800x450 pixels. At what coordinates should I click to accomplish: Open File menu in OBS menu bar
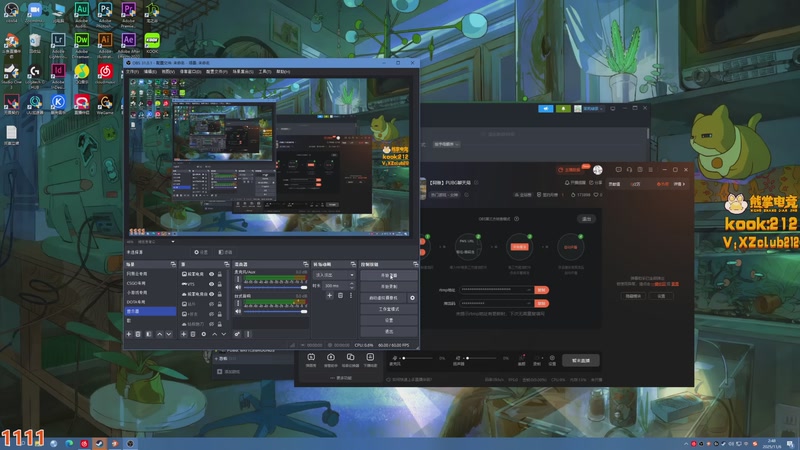point(132,72)
